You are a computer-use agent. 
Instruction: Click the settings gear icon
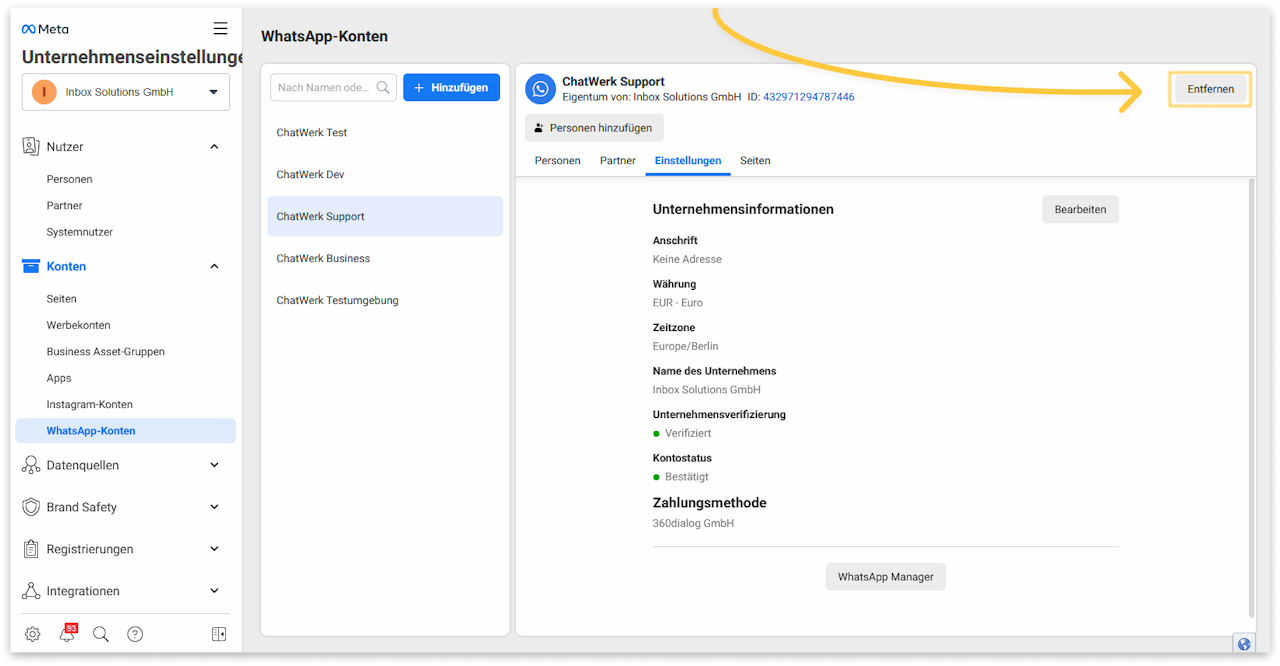coord(32,634)
